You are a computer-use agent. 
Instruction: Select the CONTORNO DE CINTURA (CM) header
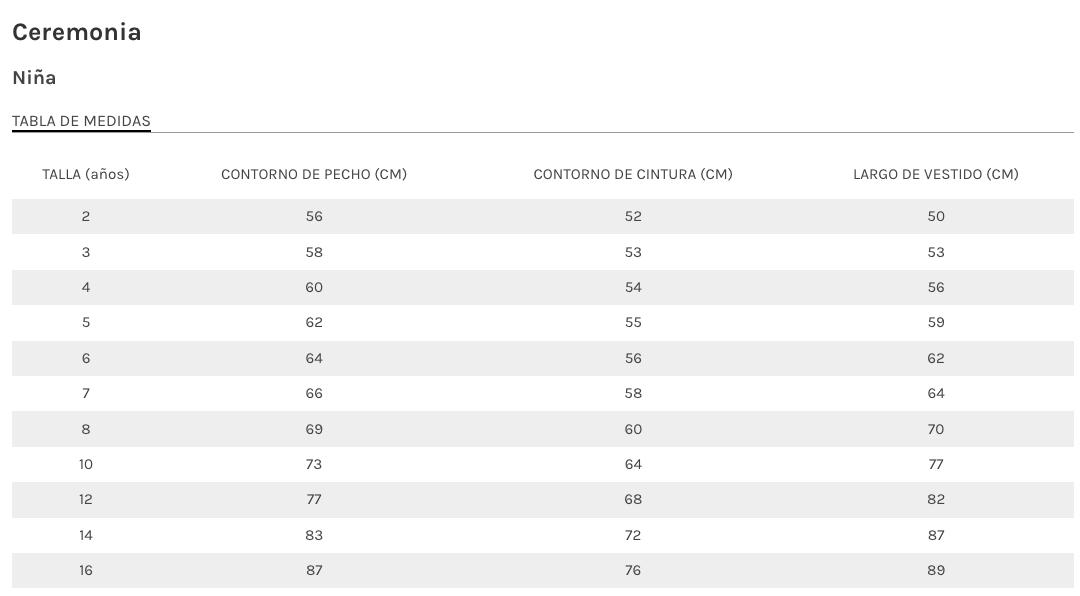coord(633,174)
